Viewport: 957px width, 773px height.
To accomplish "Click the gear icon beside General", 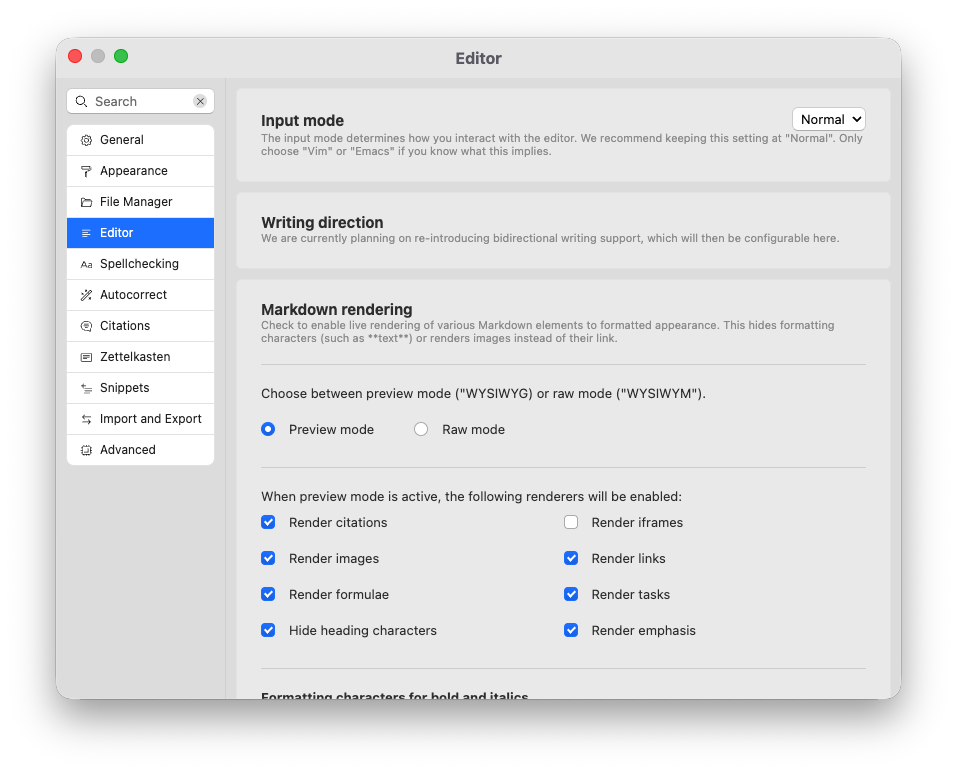I will coord(84,140).
